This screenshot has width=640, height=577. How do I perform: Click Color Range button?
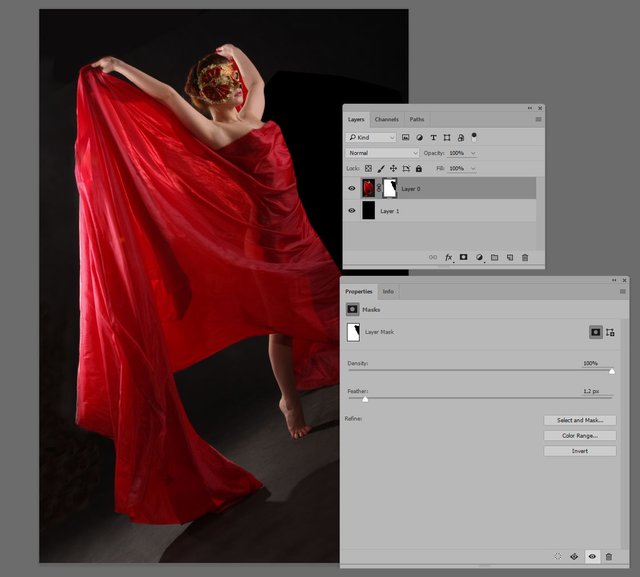click(x=580, y=436)
